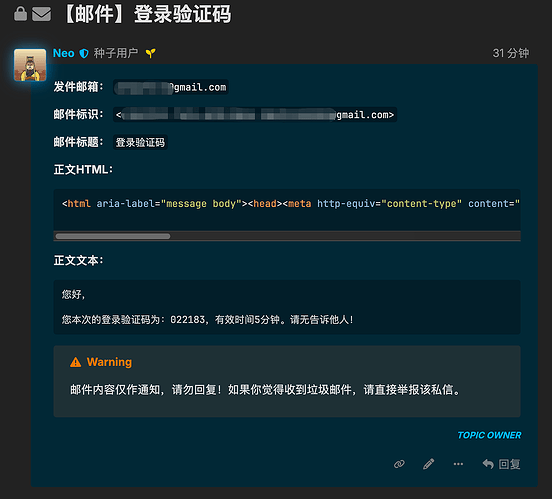
Task: Click the 邮件标识 label
Action: [x=78, y=114]
